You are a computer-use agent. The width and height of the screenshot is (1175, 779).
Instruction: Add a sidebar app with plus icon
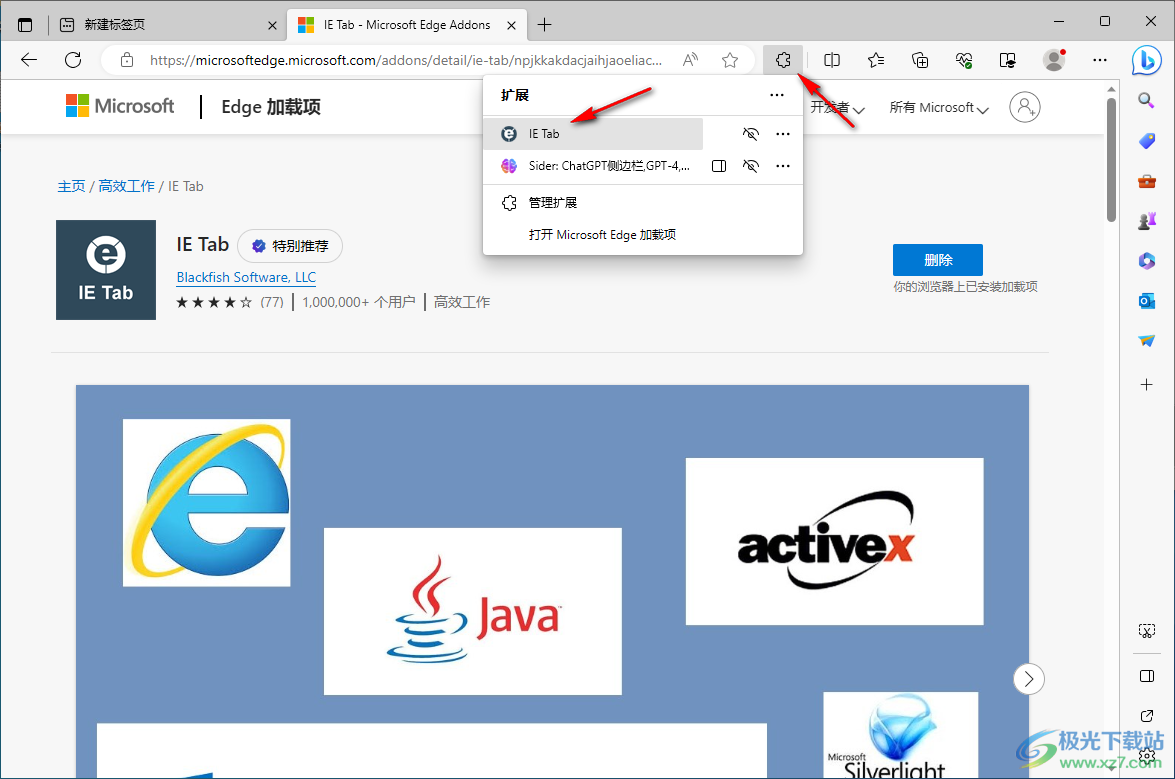pos(1147,384)
